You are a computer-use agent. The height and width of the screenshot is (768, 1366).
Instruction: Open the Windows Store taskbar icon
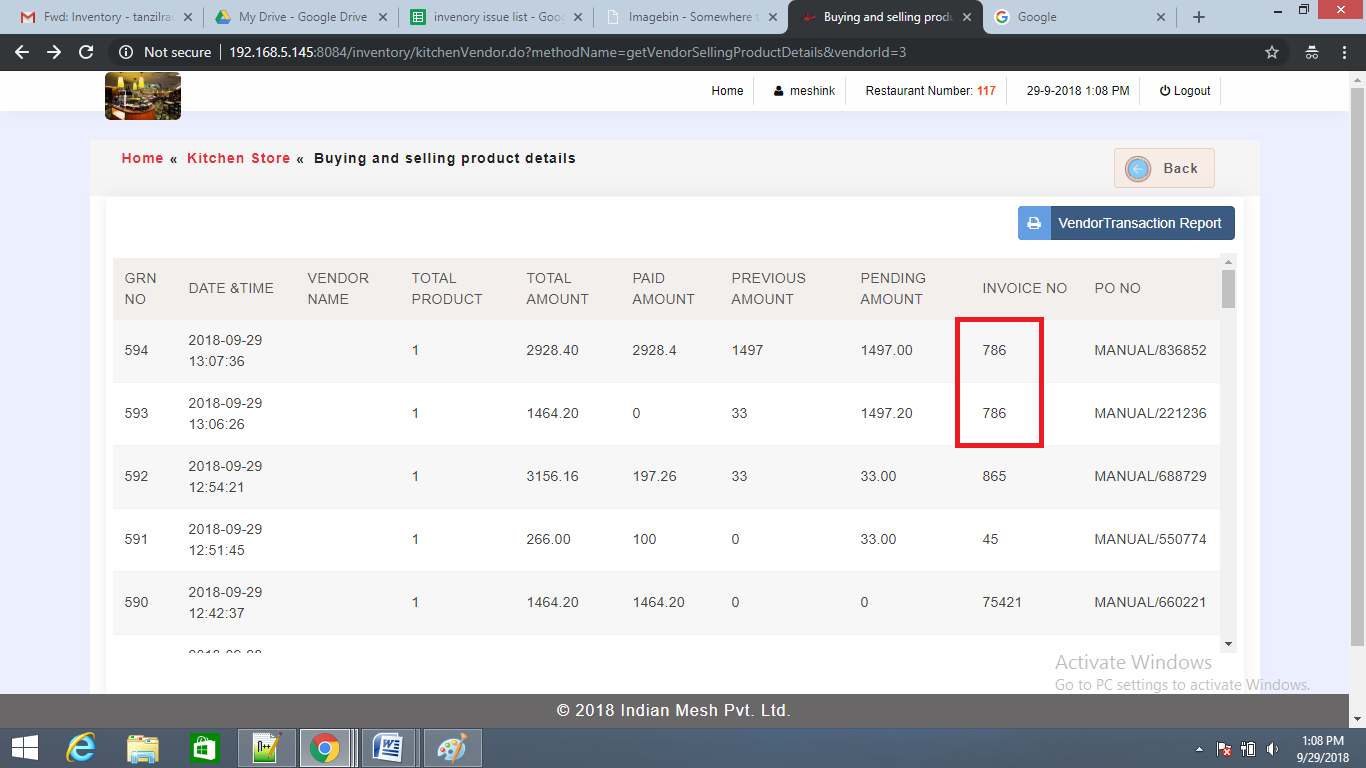click(x=204, y=748)
